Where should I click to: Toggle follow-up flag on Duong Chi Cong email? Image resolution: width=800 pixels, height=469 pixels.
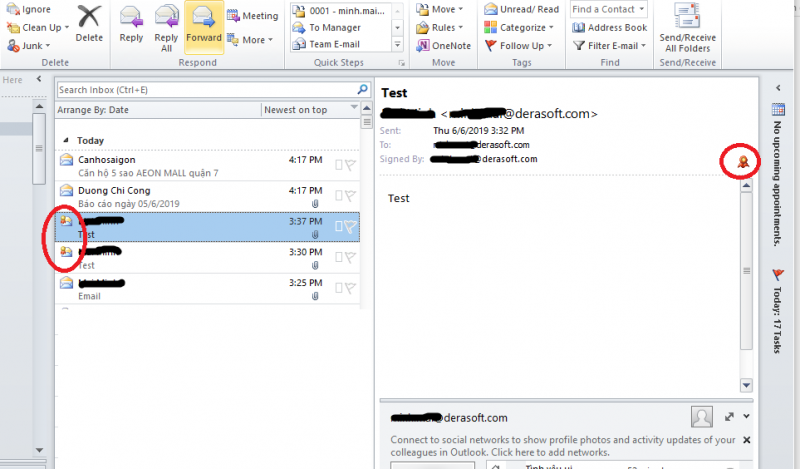coord(351,195)
